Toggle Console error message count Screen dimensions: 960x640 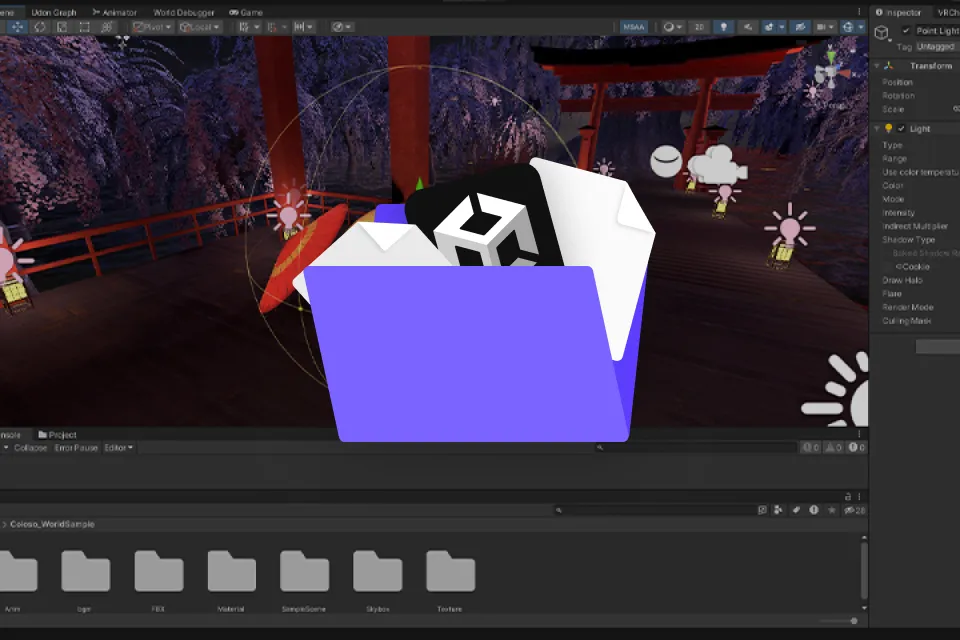point(856,448)
